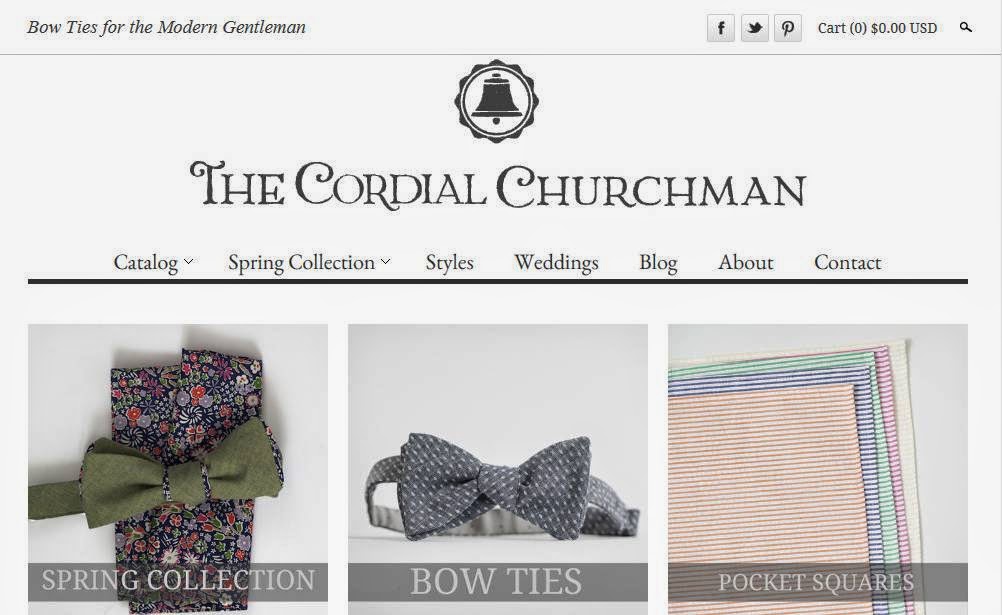1002x615 pixels.
Task: Open the Facebook page icon
Action: coord(721,28)
